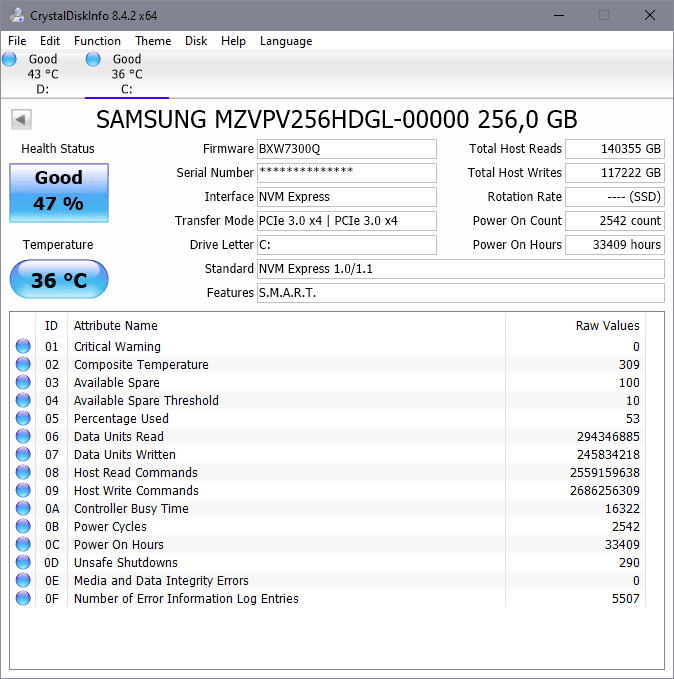Open the Language menu
The width and height of the screenshot is (674, 679).
point(286,41)
